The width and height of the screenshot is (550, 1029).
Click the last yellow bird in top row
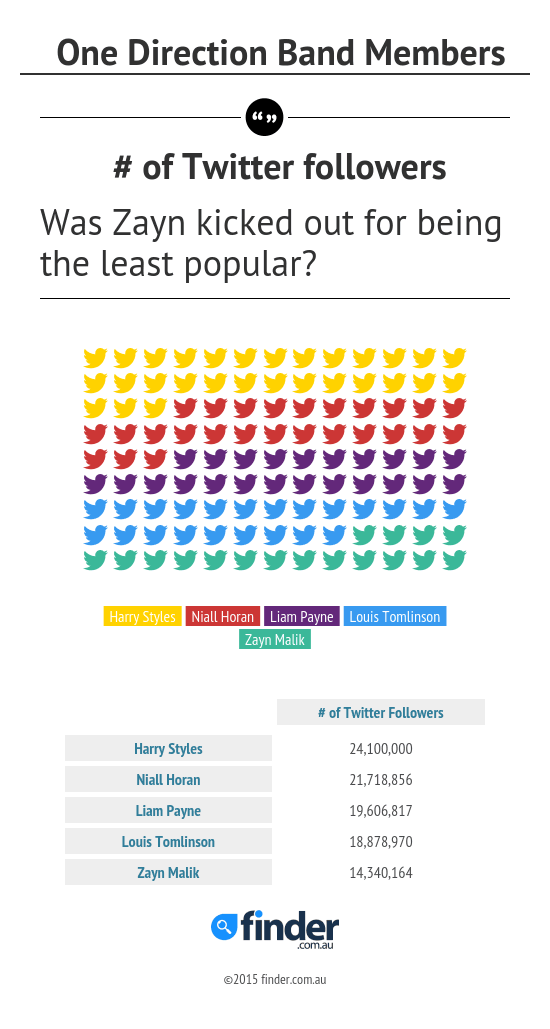454,358
